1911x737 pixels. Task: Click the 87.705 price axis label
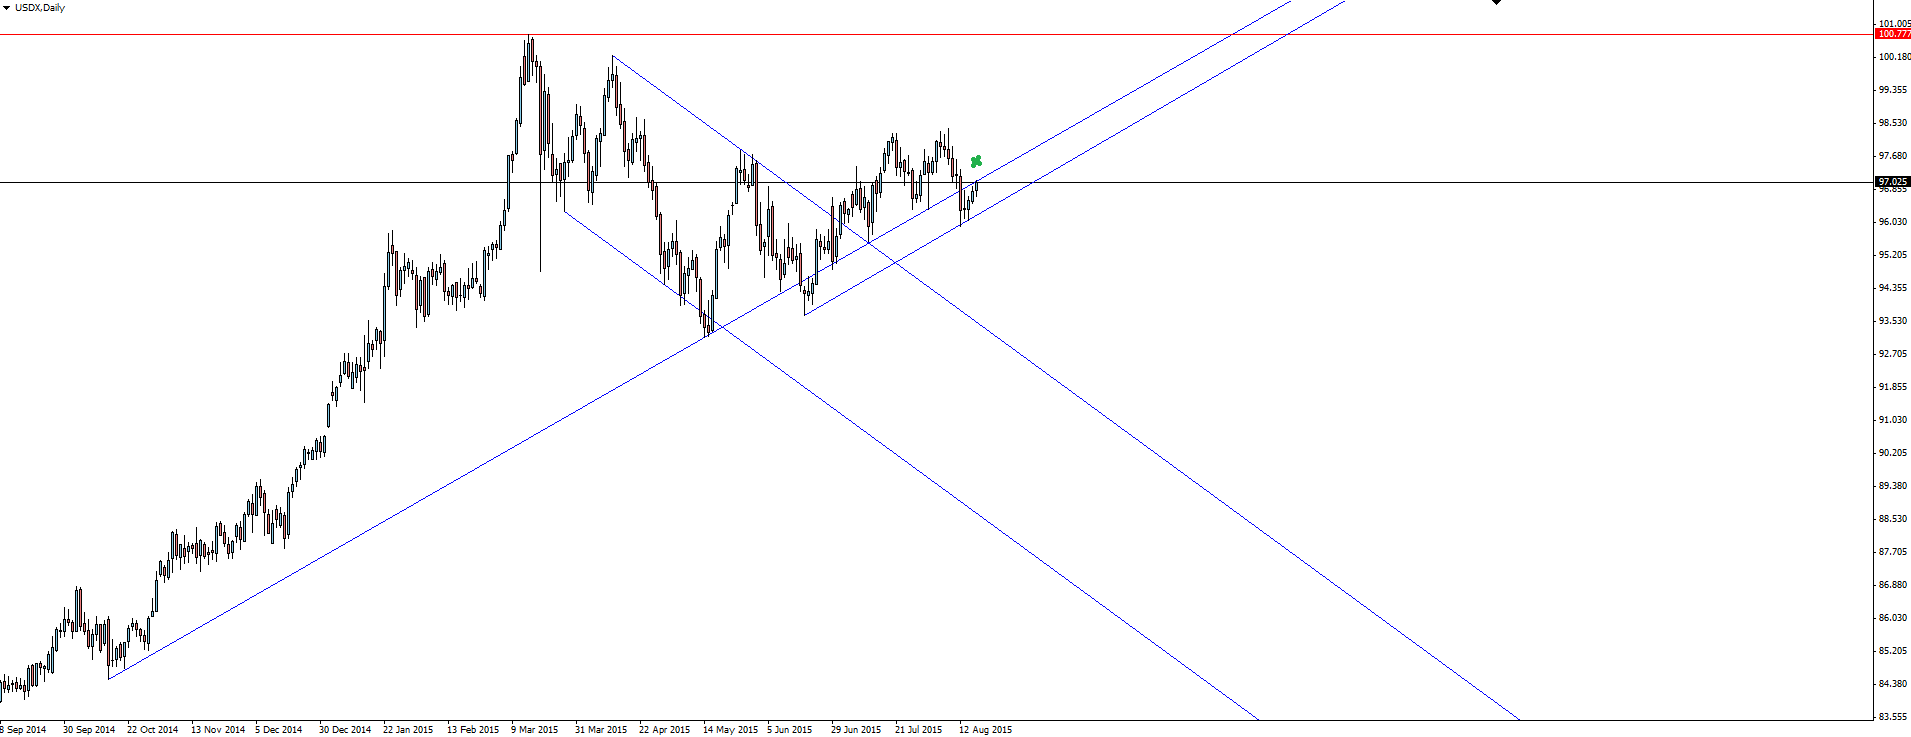pyautogui.click(x=1894, y=552)
